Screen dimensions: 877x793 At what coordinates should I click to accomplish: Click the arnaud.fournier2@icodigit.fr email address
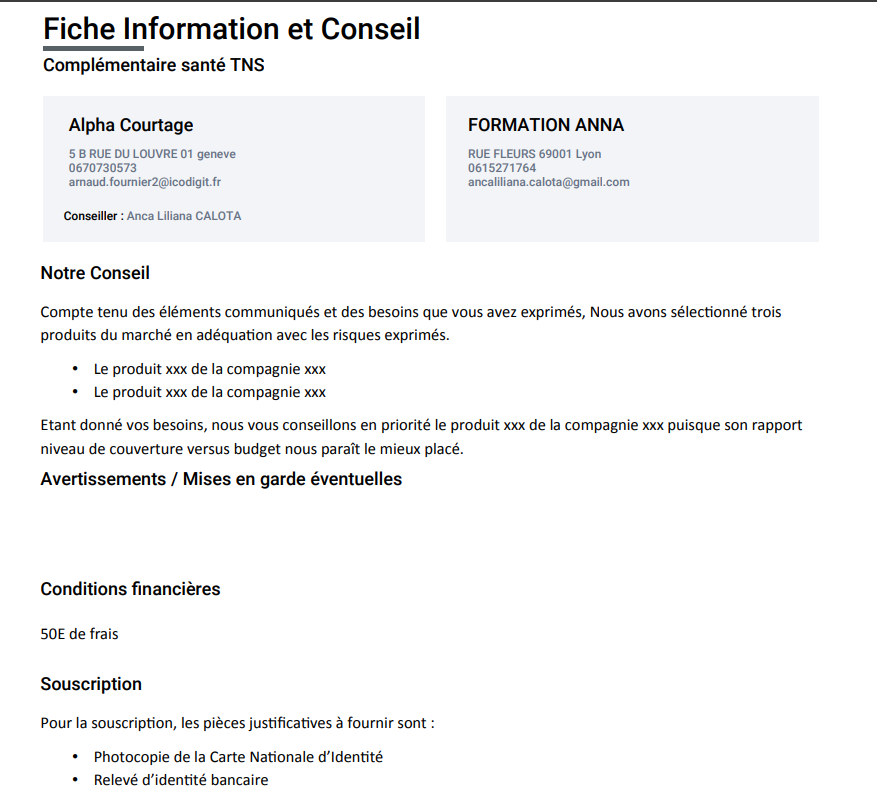pos(145,182)
